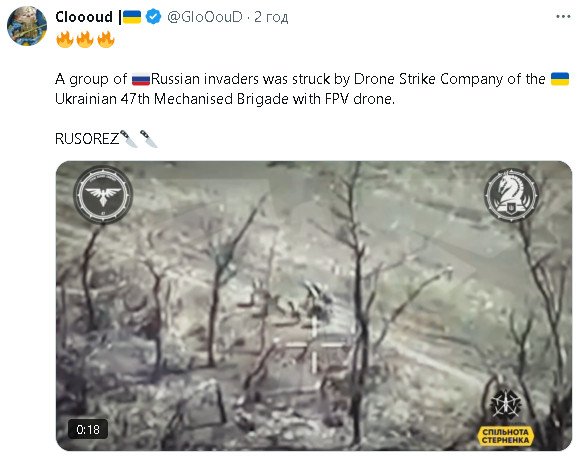Viewport: 586px width, 460px height.
Task: Open the three-dots more options menu
Action: pyautogui.click(x=563, y=16)
